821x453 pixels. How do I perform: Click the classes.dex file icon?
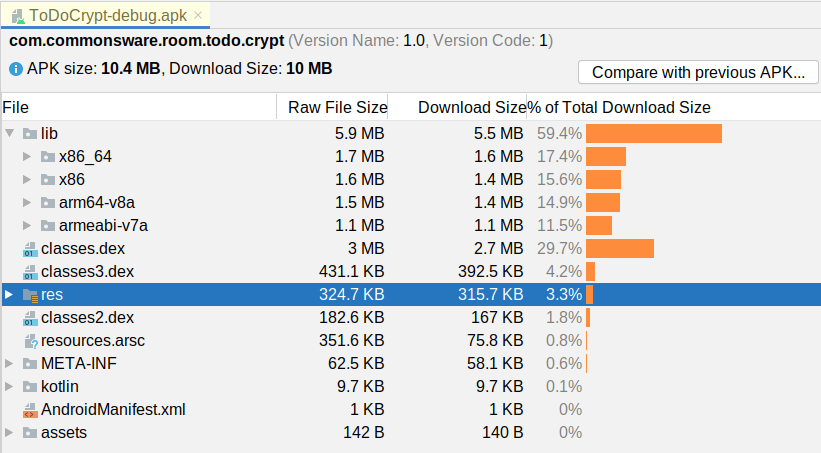[x=30, y=249]
